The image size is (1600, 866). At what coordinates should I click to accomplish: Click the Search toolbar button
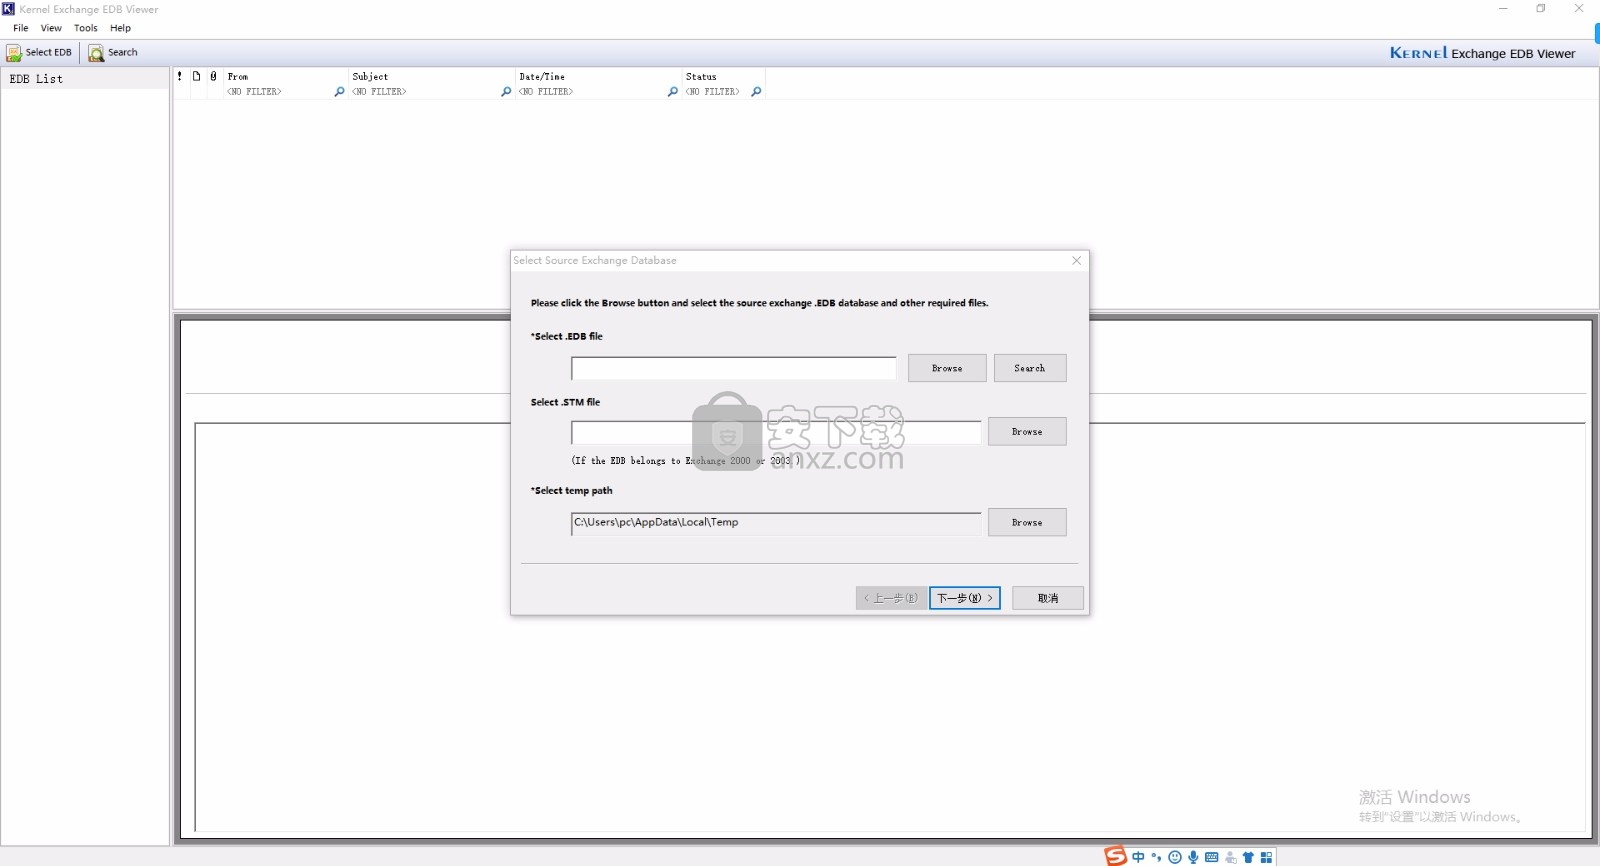pos(113,52)
